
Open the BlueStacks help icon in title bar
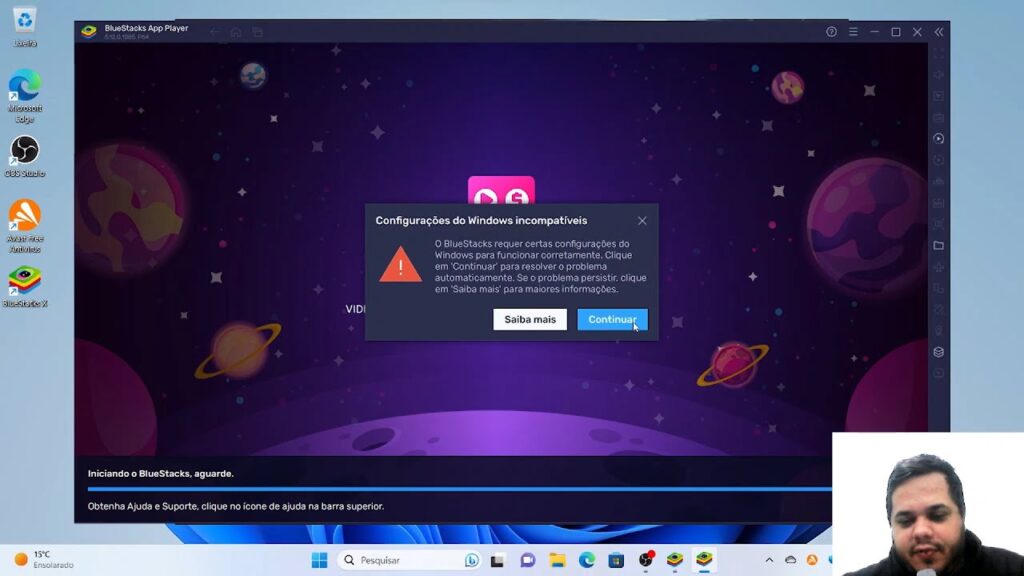click(831, 31)
